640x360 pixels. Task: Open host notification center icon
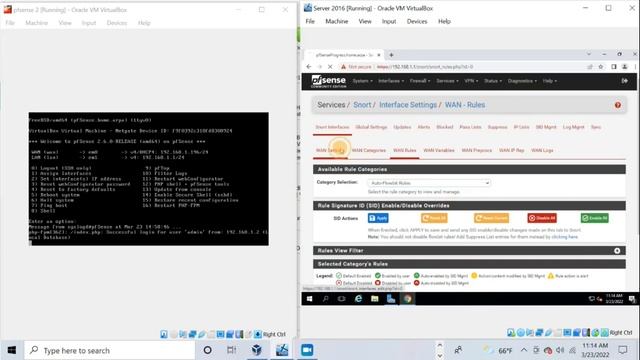point(622,350)
